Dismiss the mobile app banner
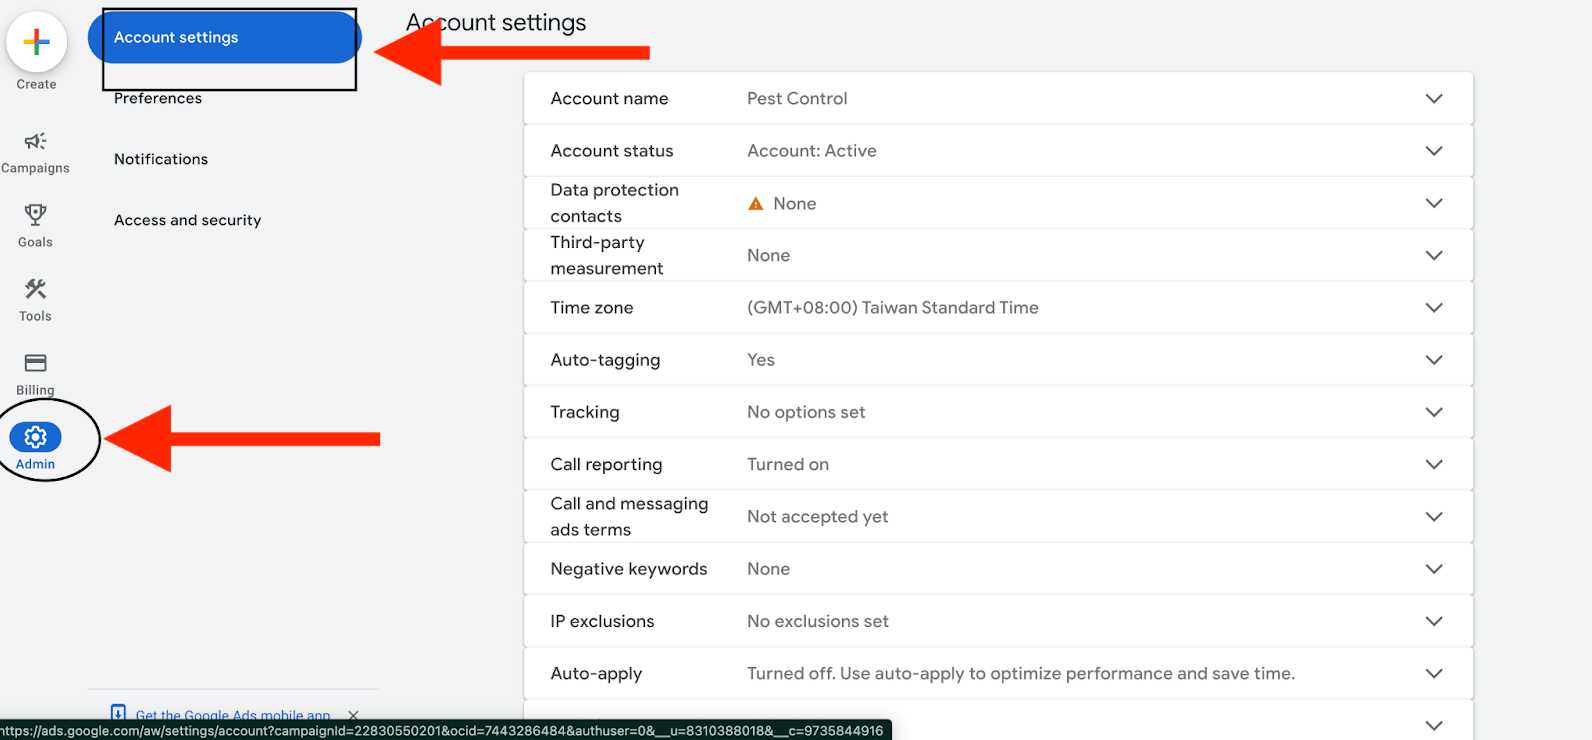The height and width of the screenshot is (740, 1592). pyautogui.click(x=353, y=715)
